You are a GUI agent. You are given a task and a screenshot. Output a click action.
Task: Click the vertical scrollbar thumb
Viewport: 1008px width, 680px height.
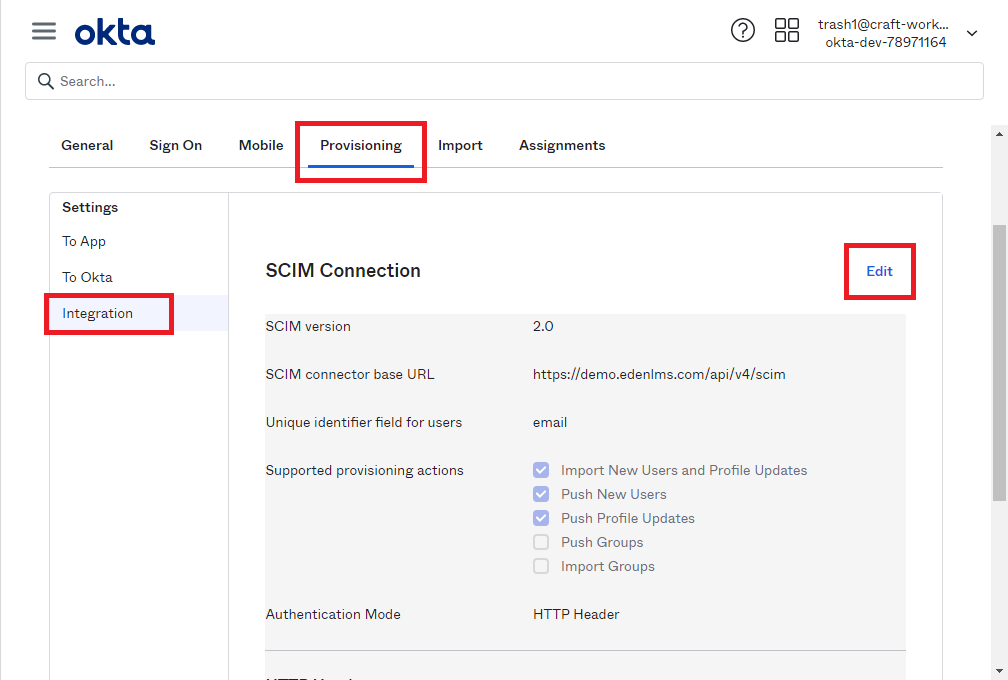pos(999,362)
